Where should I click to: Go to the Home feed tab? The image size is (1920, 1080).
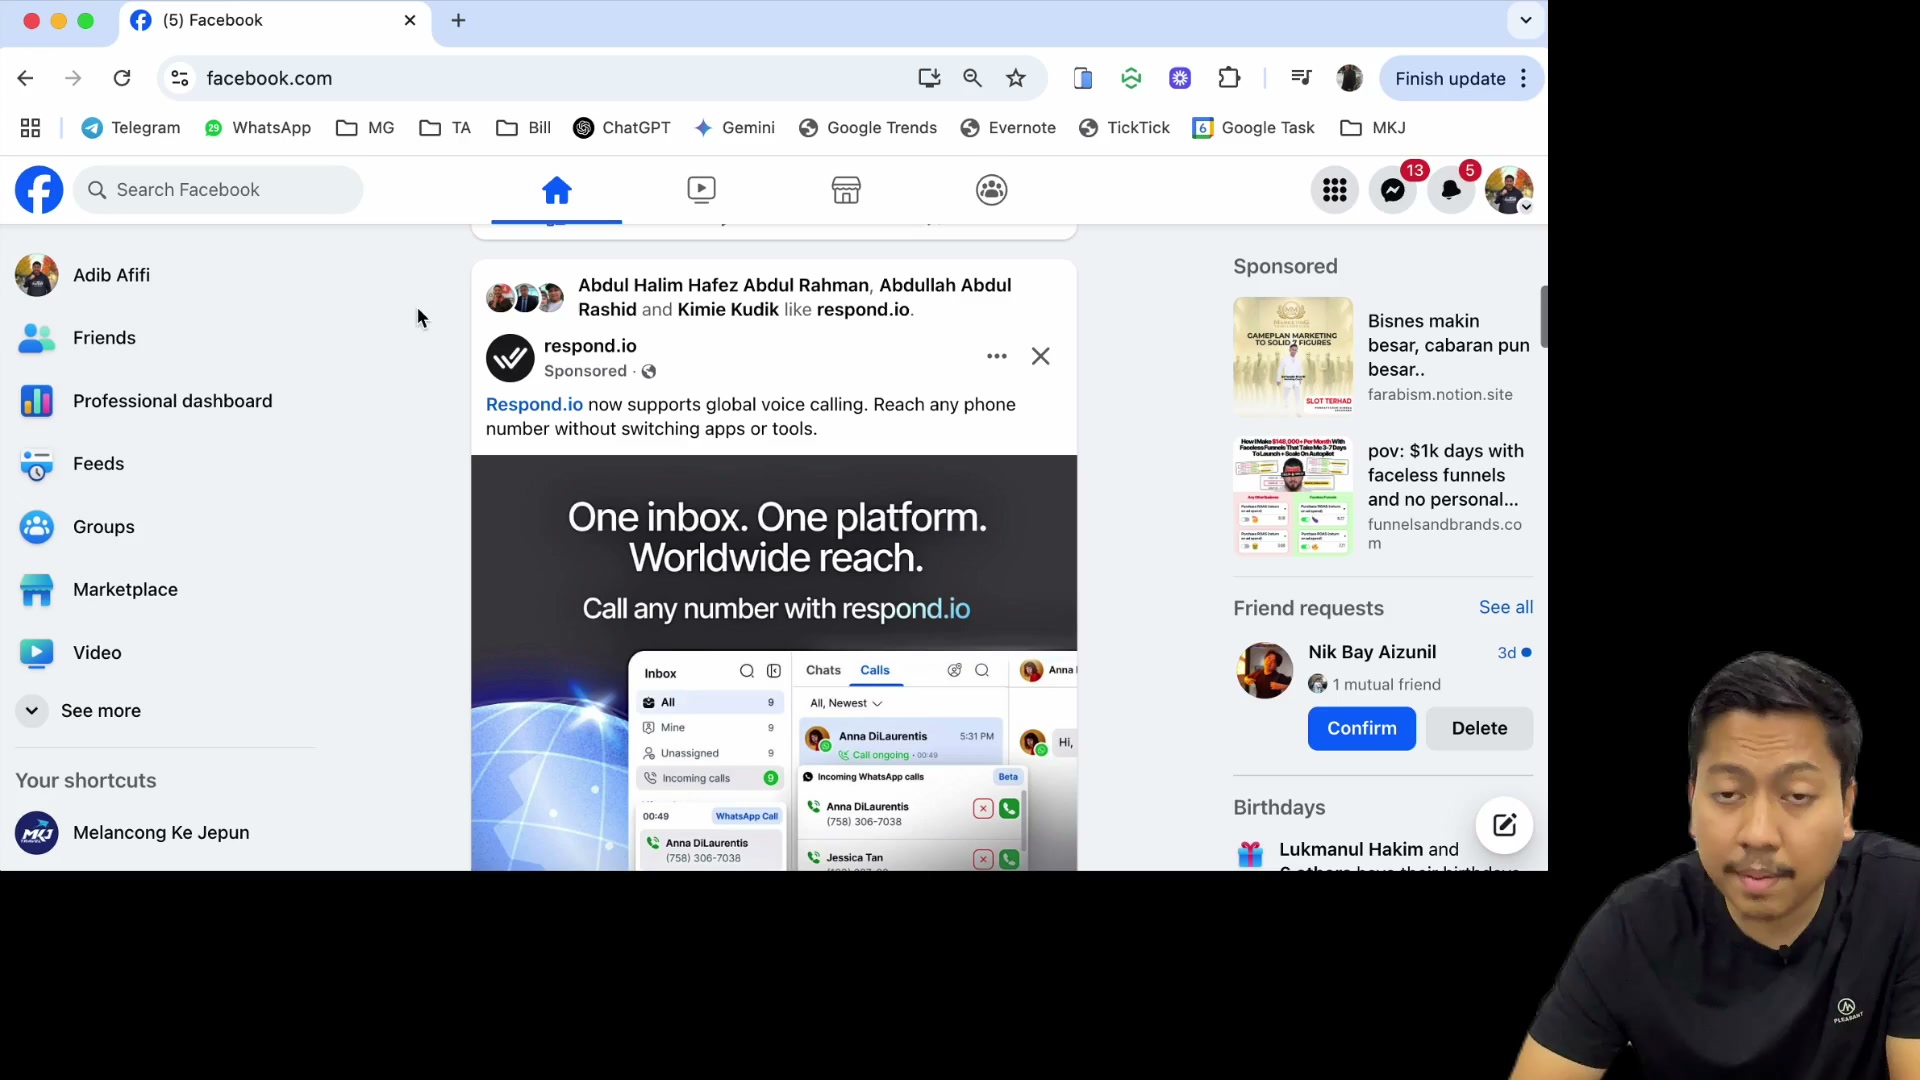(x=557, y=190)
